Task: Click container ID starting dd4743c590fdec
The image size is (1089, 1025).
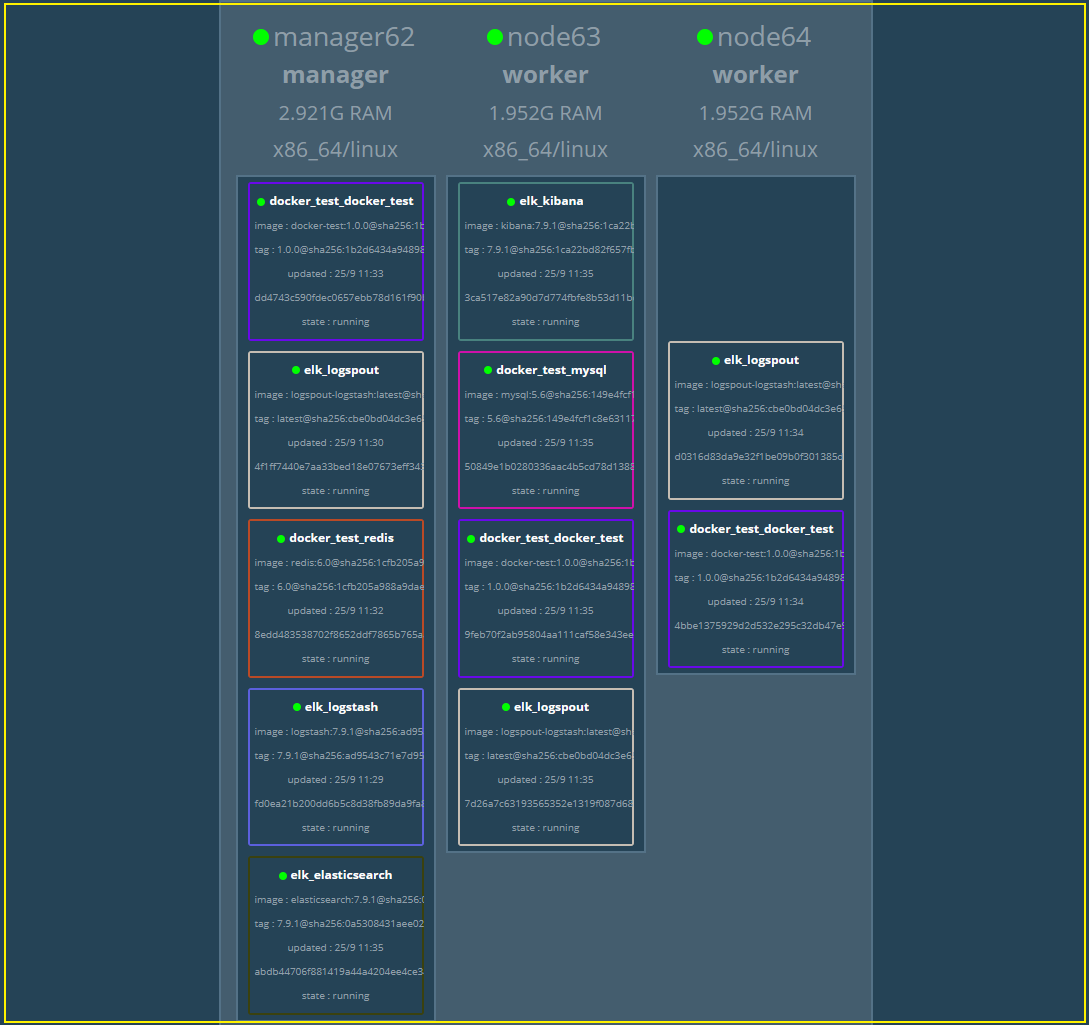Action: pyautogui.click(x=339, y=298)
